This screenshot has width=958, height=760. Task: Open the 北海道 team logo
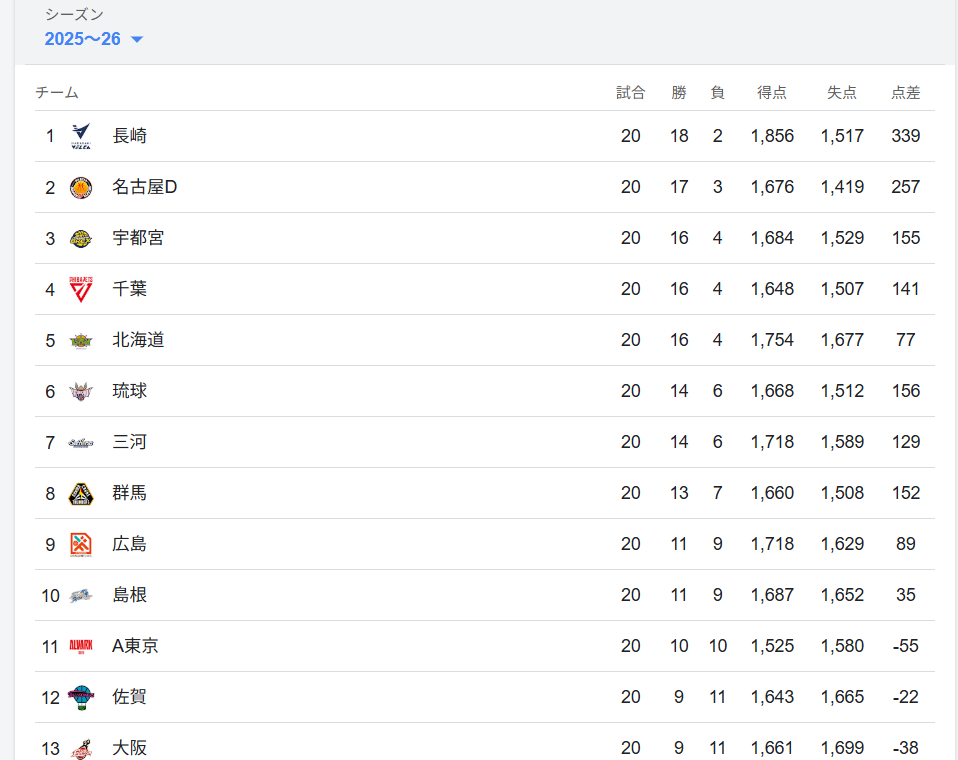81,340
